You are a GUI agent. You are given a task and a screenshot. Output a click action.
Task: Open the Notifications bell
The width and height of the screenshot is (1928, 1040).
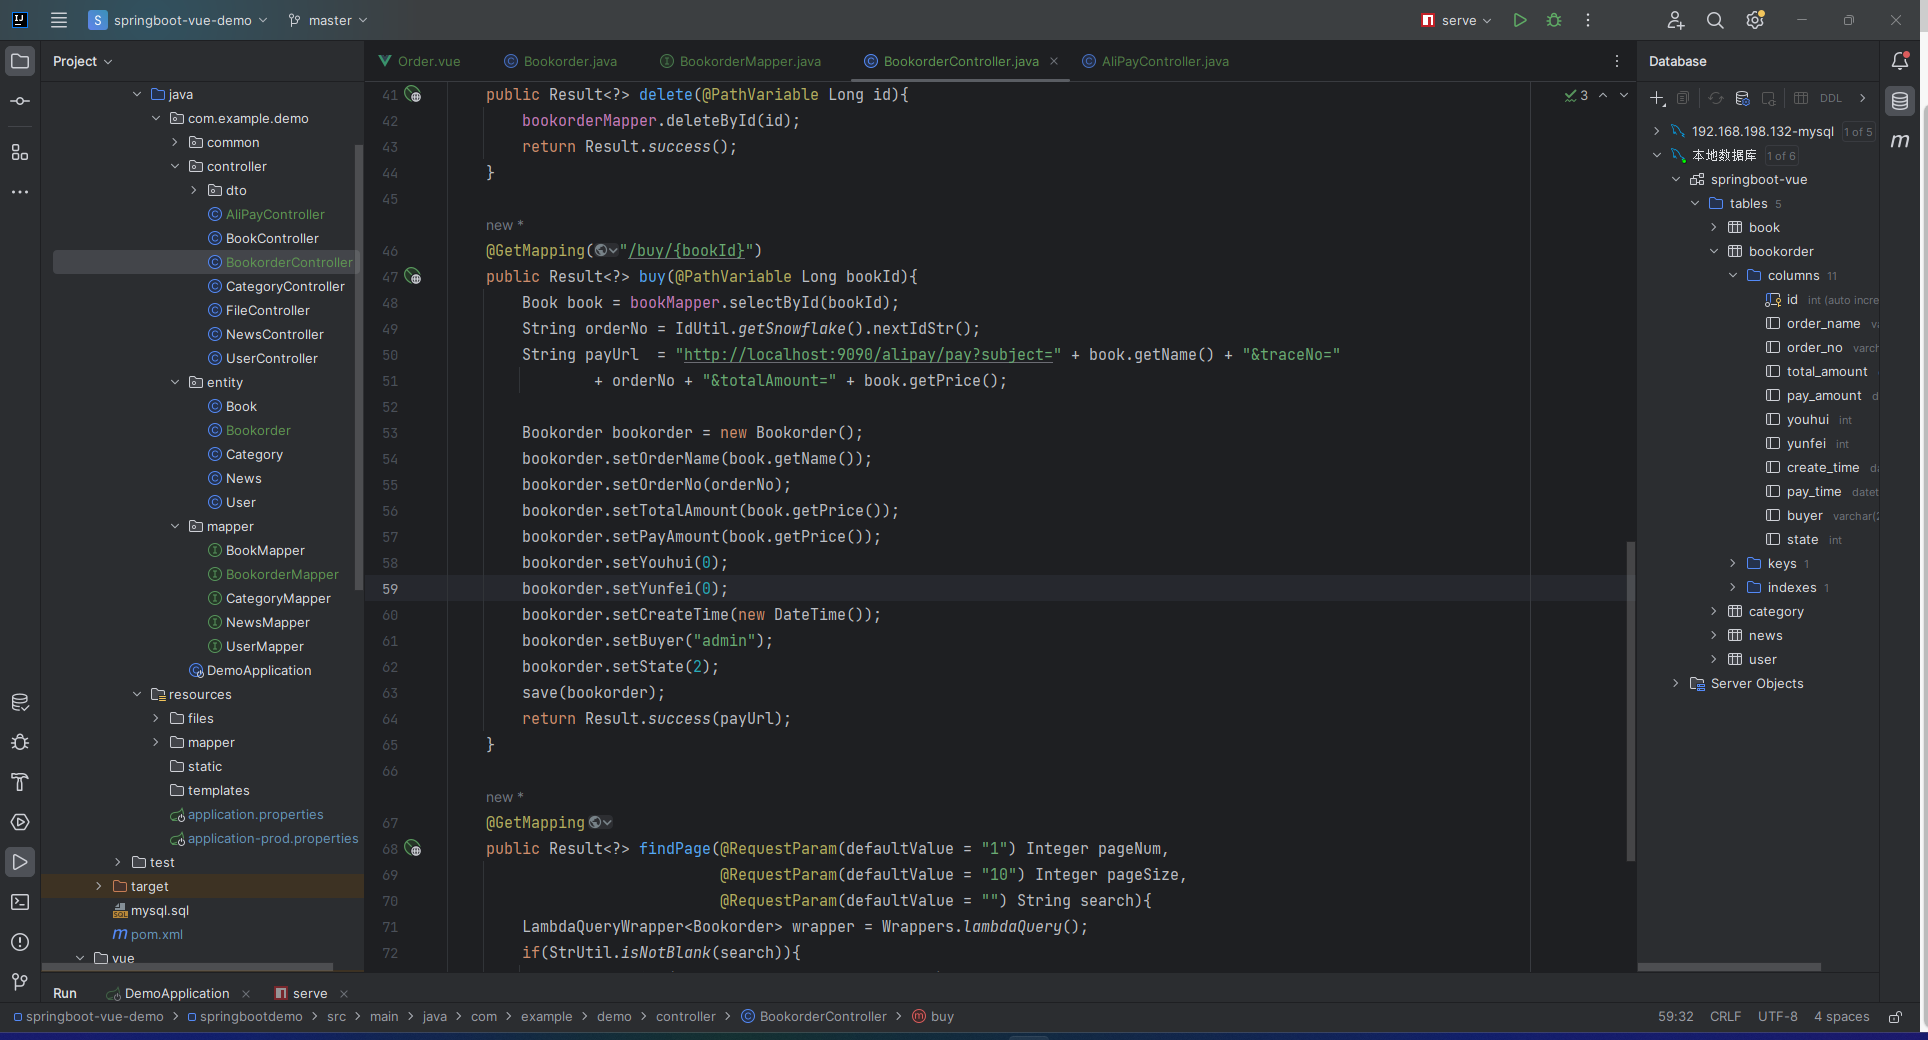pyautogui.click(x=1900, y=61)
